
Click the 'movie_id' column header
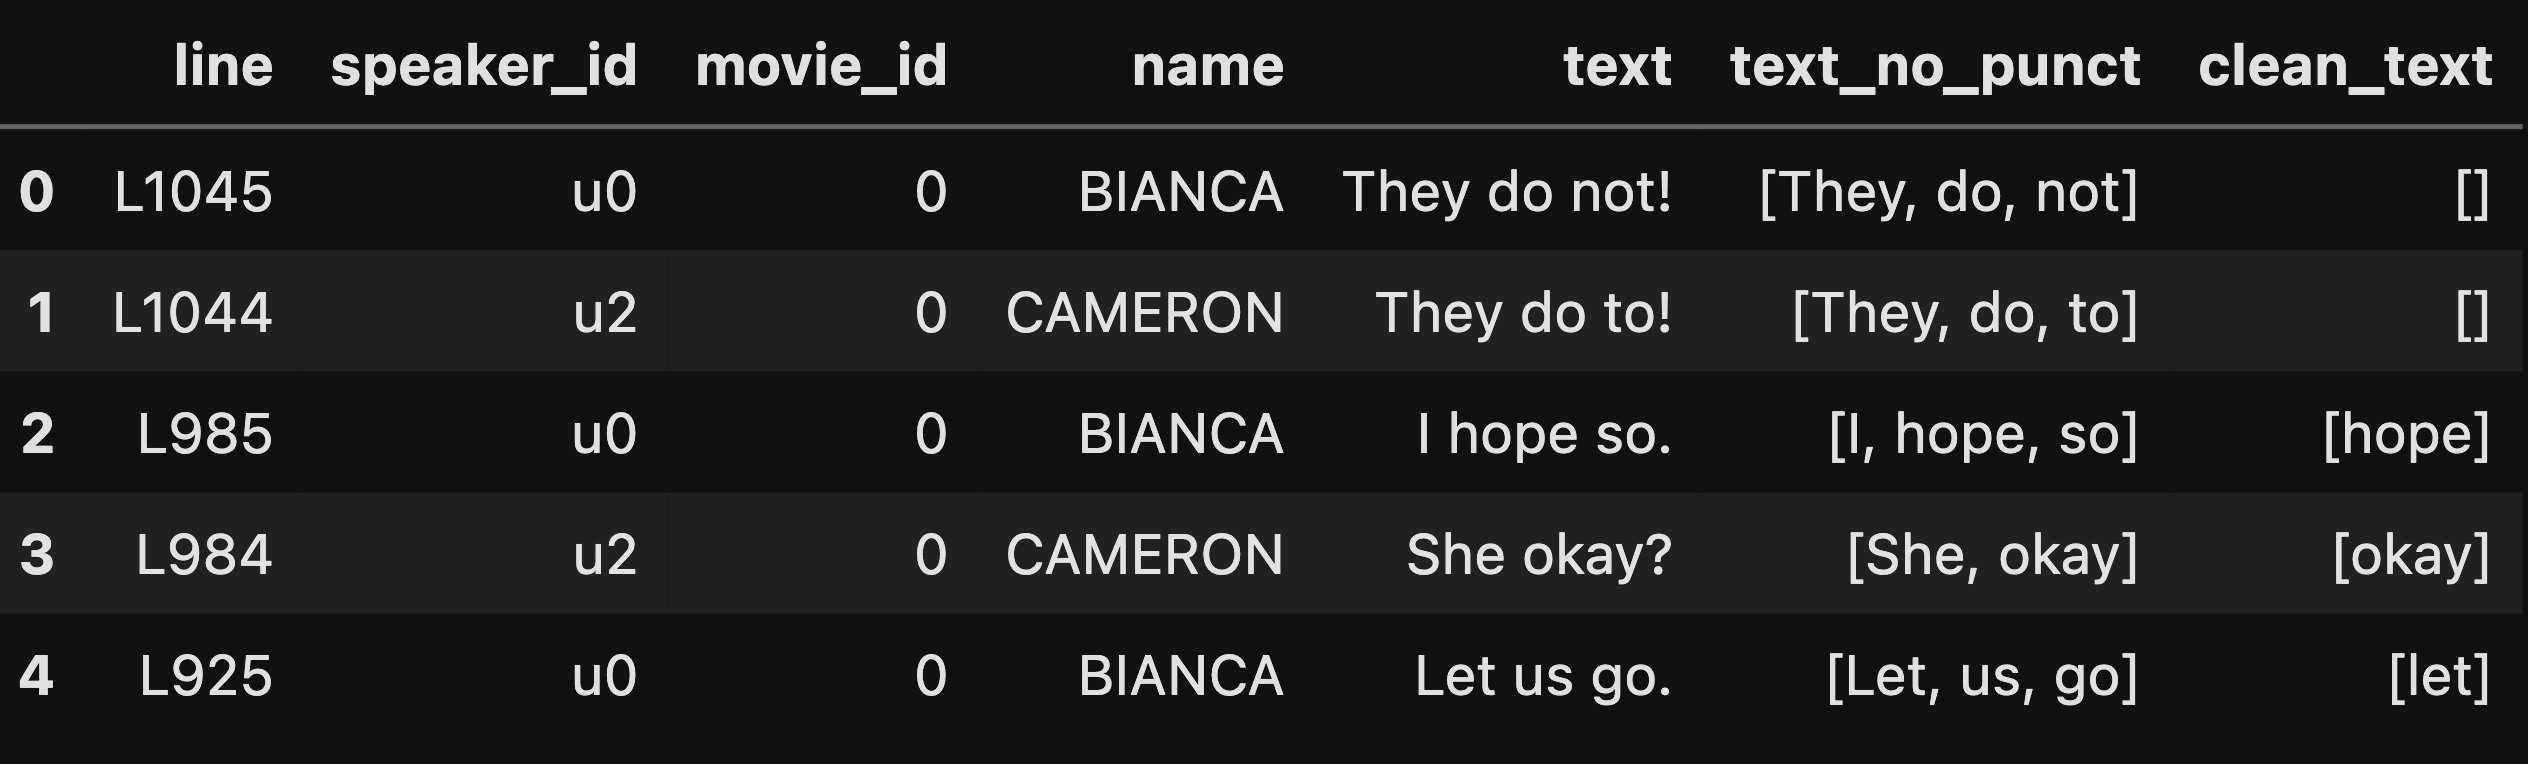tap(820, 66)
